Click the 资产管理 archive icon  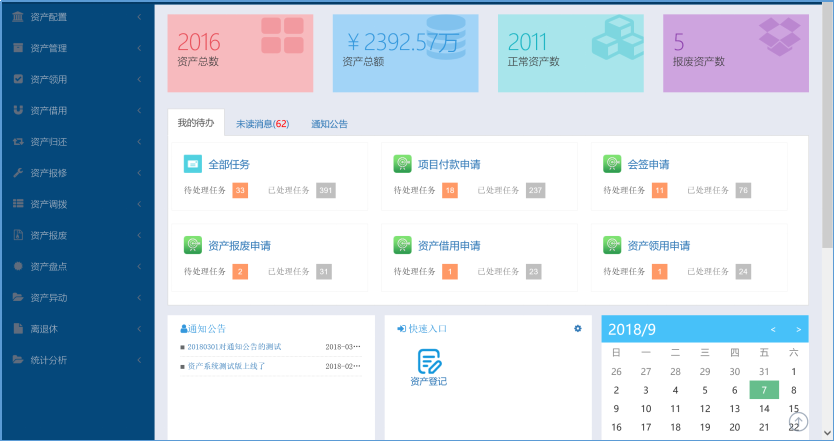18,48
